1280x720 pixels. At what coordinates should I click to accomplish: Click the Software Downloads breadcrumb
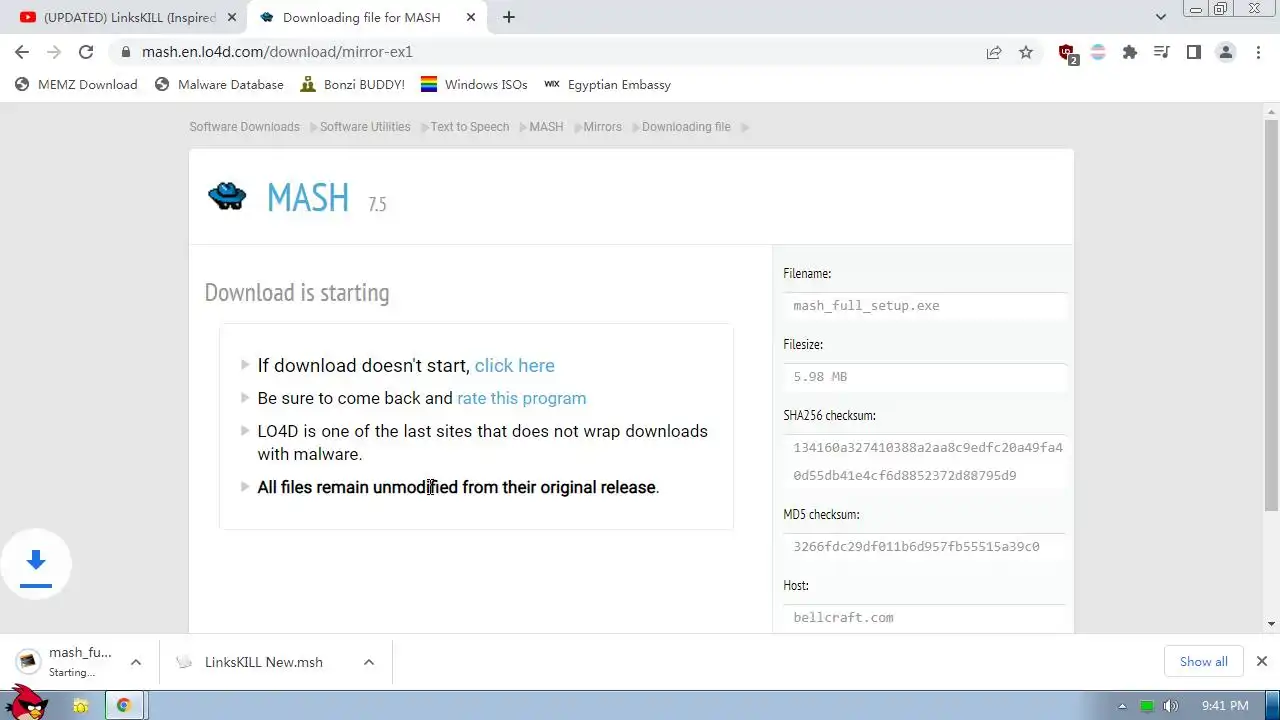(244, 127)
